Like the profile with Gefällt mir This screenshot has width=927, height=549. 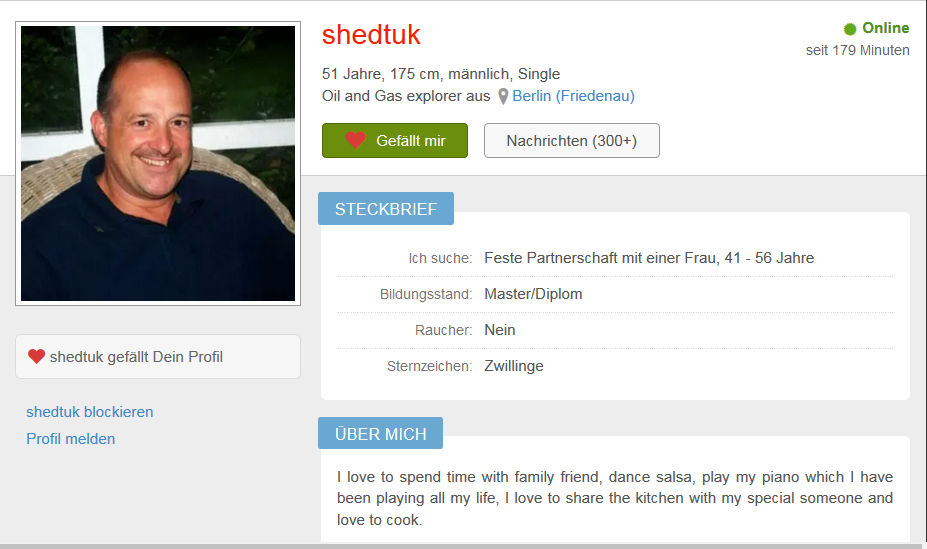click(x=395, y=141)
